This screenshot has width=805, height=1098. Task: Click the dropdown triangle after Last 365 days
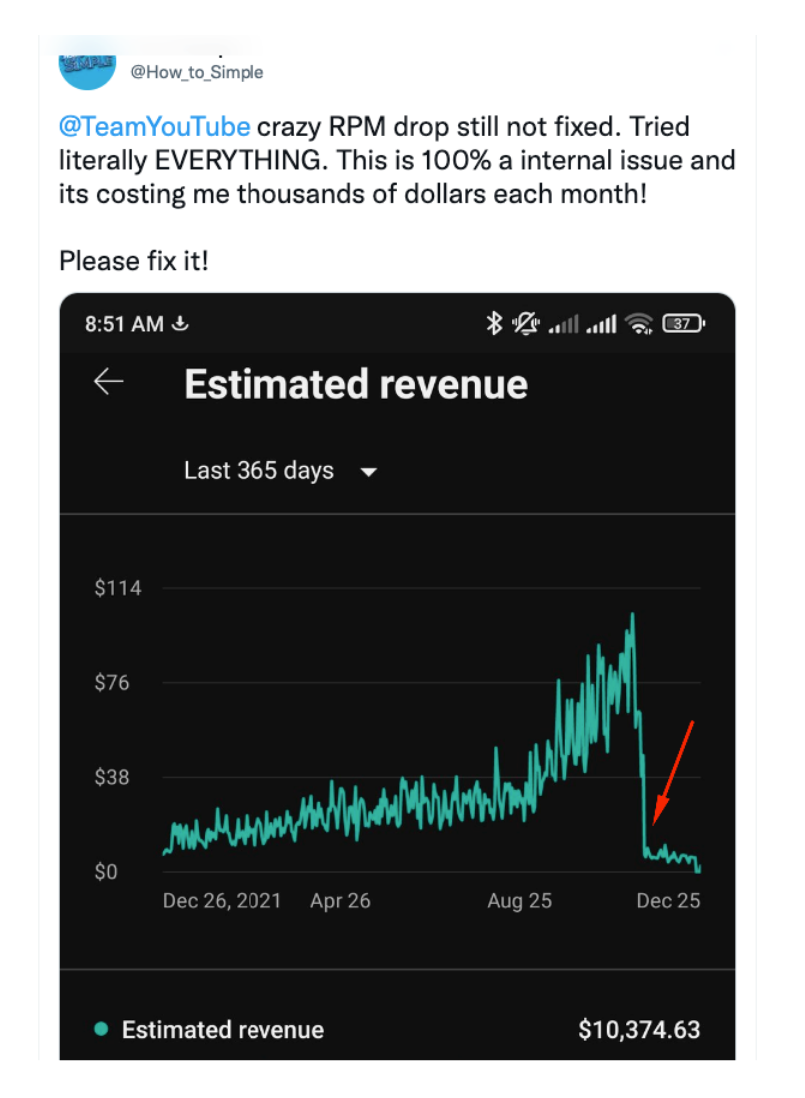(x=369, y=472)
